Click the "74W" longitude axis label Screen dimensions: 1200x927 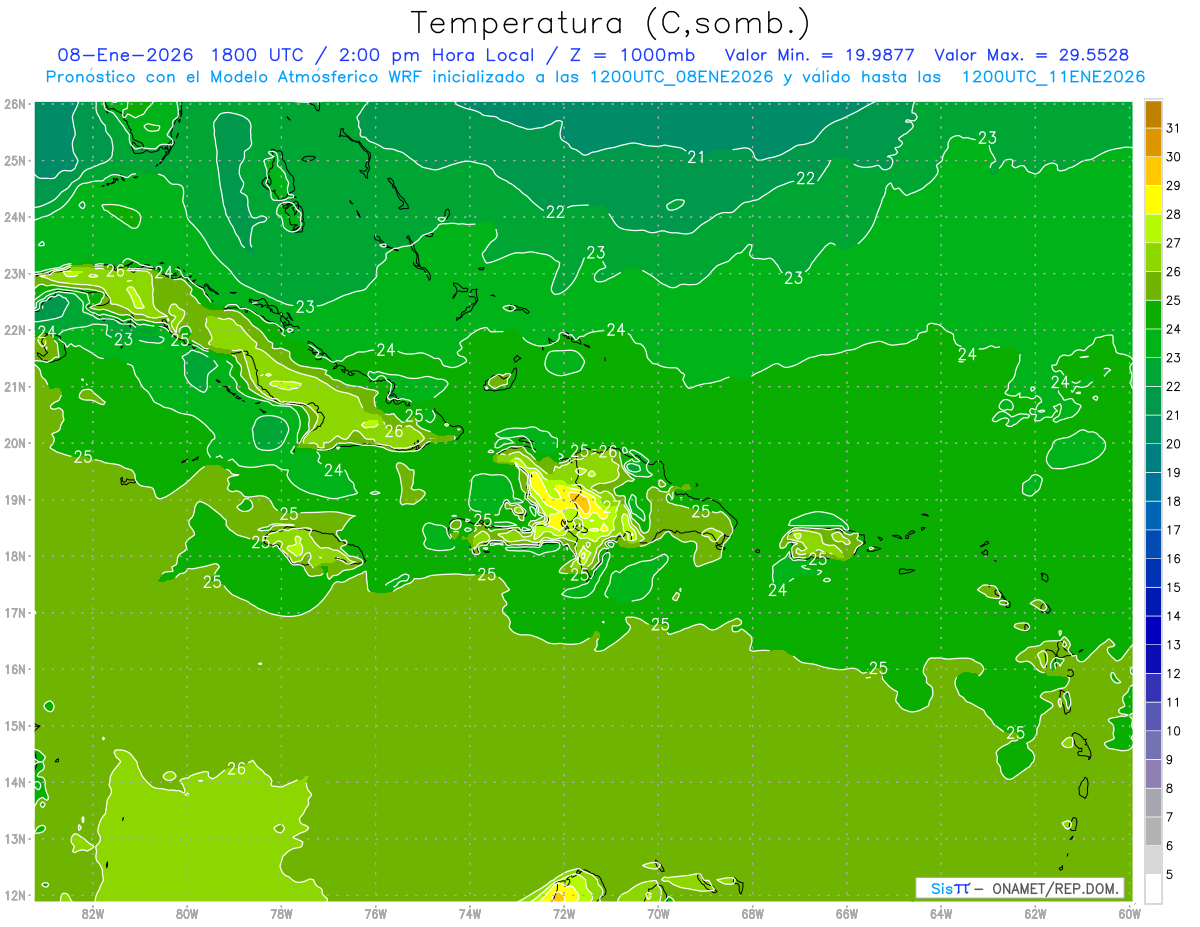470,913
